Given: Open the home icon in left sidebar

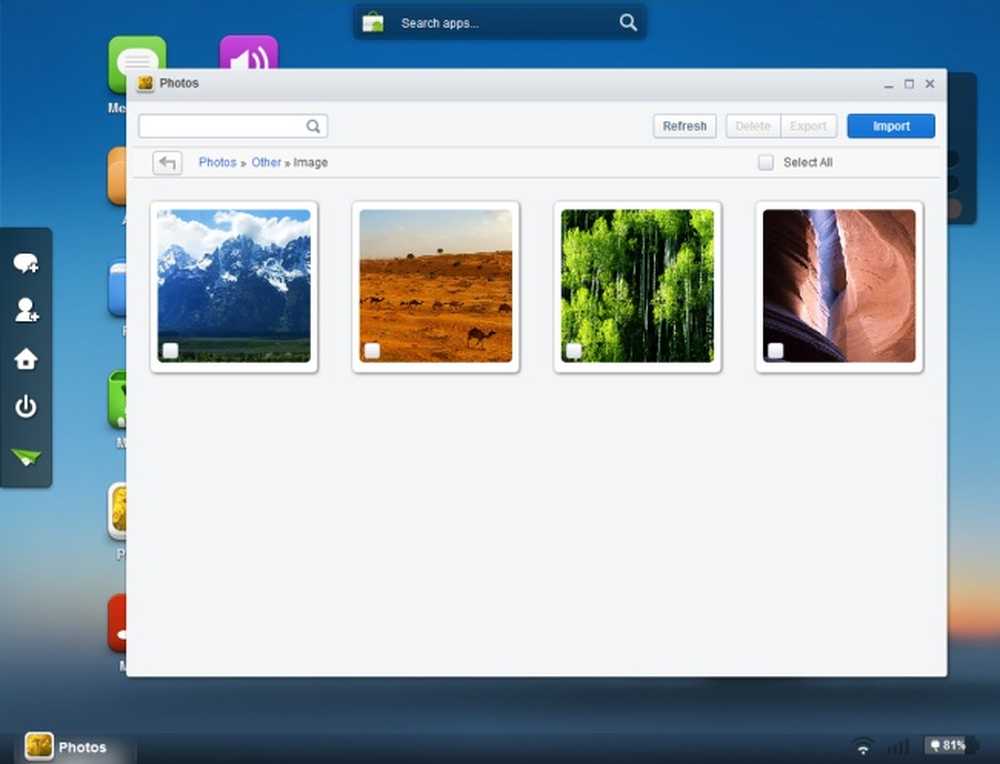Looking at the screenshot, I should tap(26, 359).
